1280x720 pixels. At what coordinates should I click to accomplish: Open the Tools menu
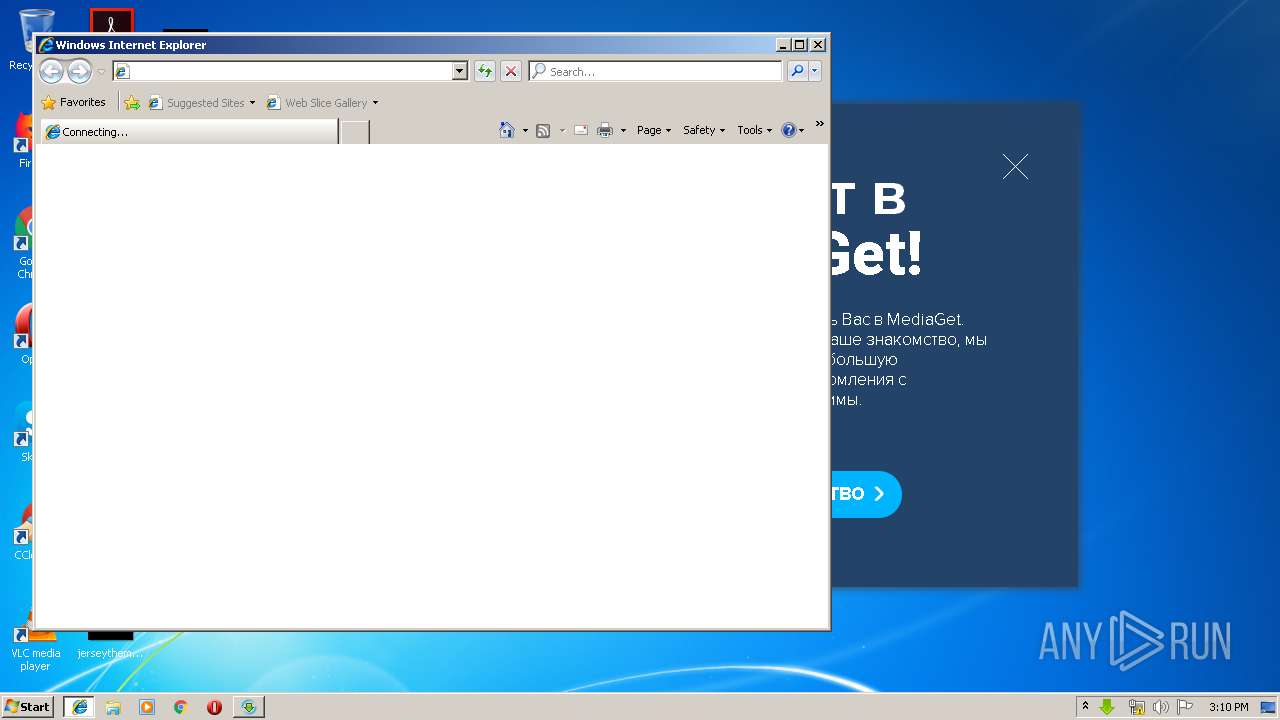click(x=755, y=130)
